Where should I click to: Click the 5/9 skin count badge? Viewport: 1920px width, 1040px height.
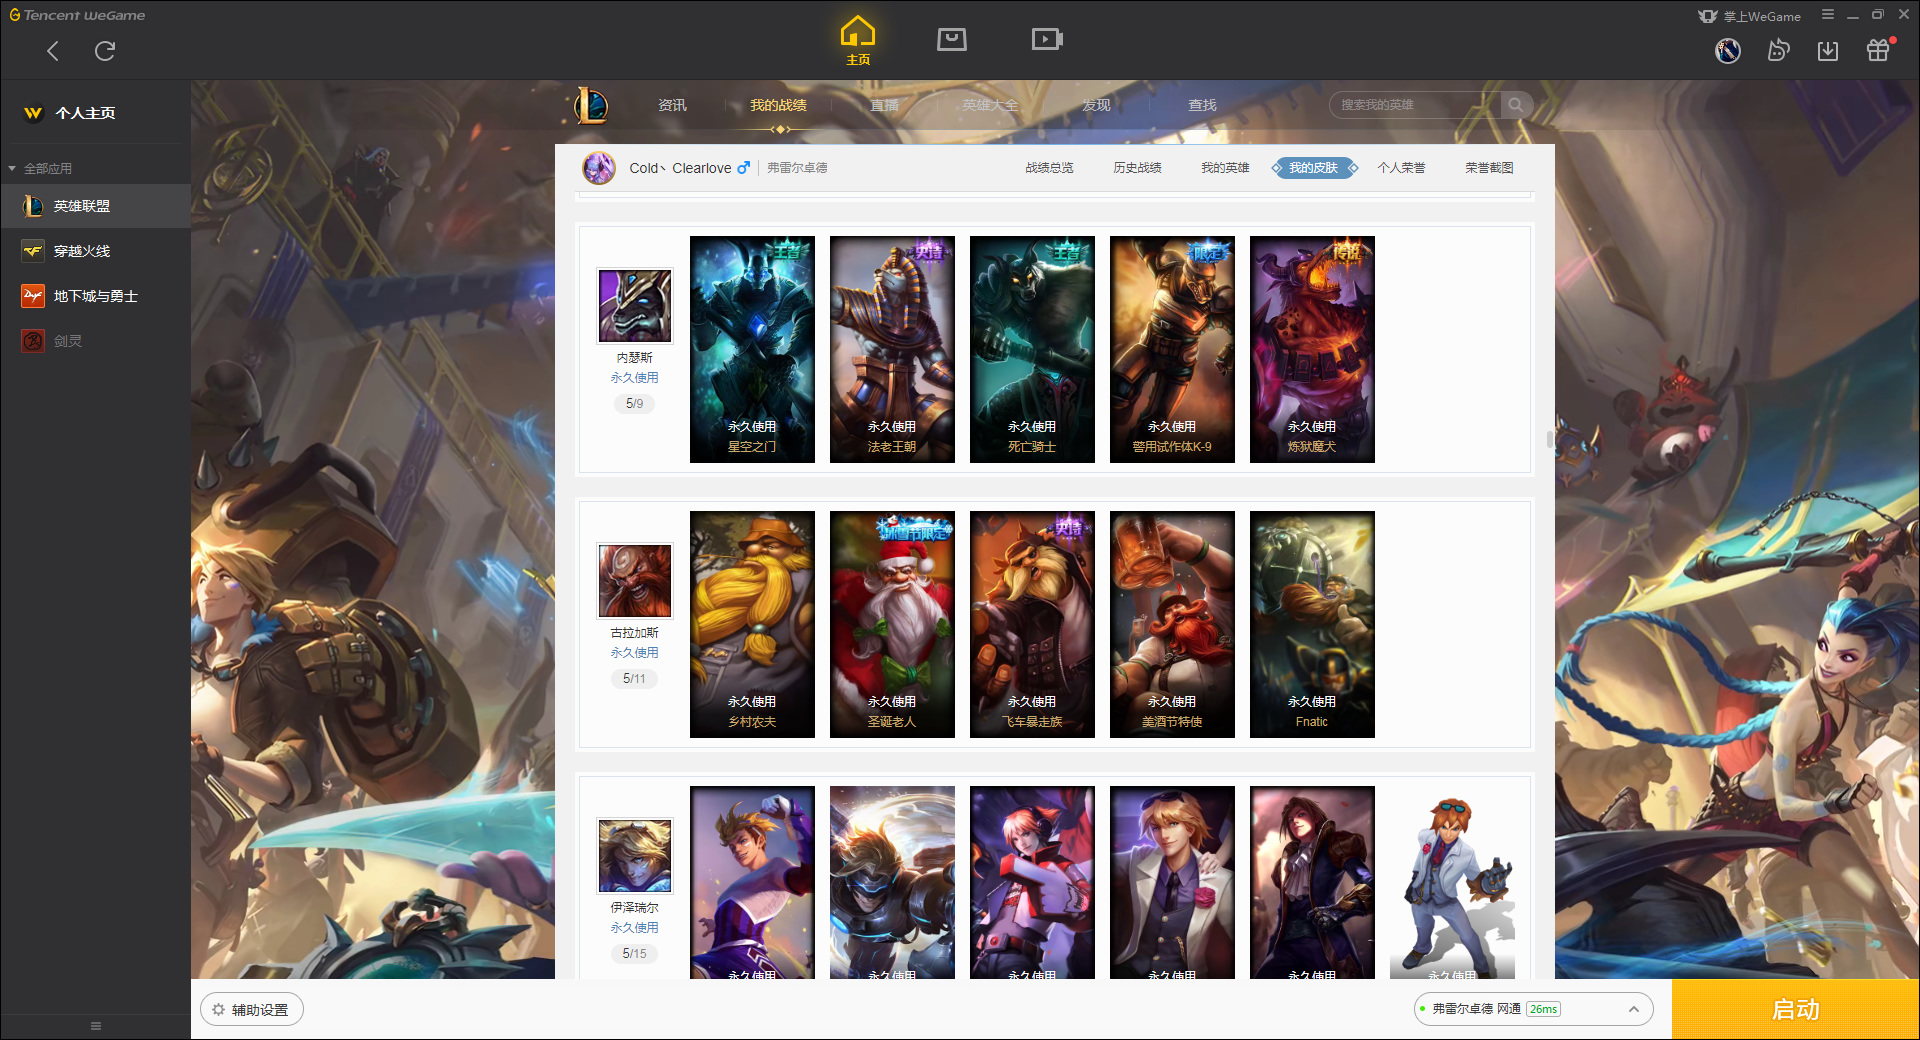(x=635, y=404)
